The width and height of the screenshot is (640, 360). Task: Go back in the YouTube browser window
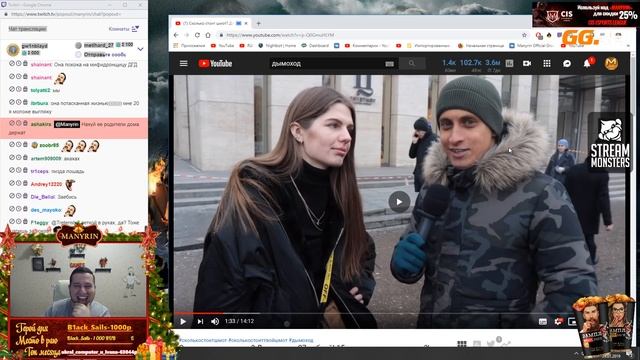(176, 35)
